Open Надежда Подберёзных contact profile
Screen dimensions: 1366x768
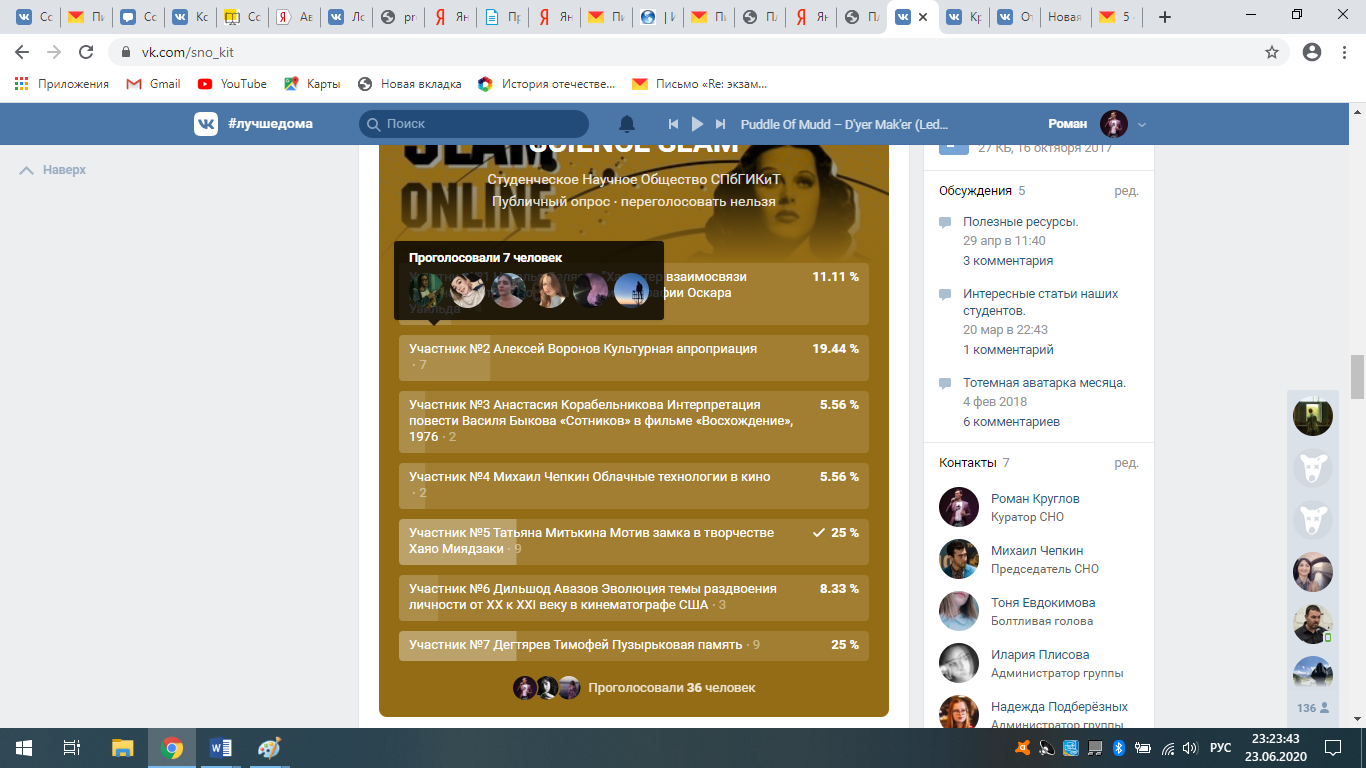click(1059, 707)
